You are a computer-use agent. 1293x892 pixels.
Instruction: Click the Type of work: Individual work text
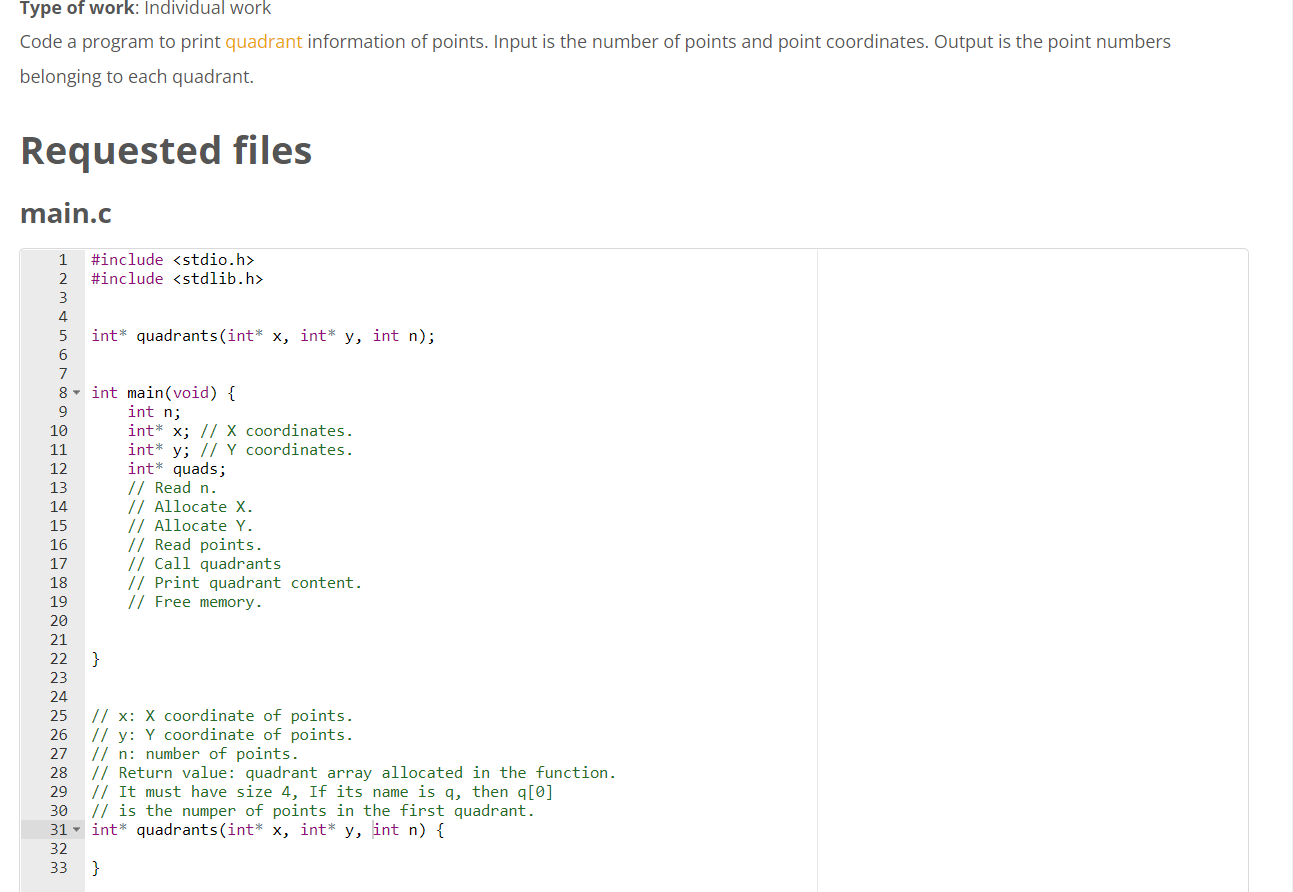pyautogui.click(x=145, y=8)
